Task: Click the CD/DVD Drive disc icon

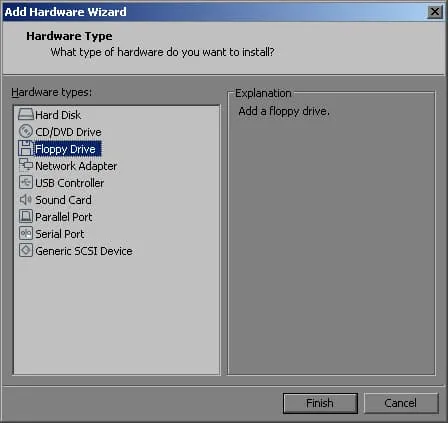Action: [26, 131]
